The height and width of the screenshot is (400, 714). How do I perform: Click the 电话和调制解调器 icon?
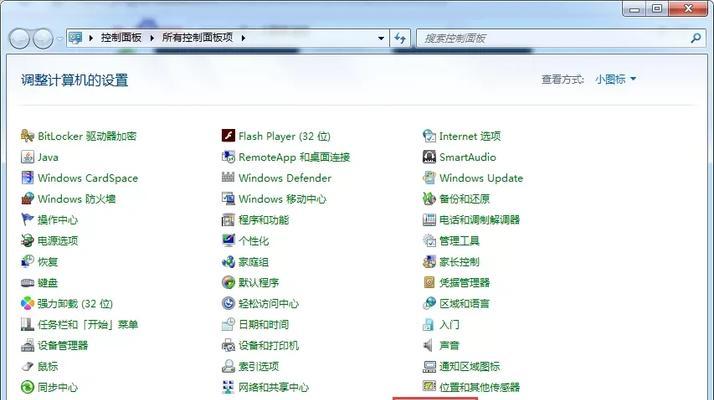pos(429,220)
